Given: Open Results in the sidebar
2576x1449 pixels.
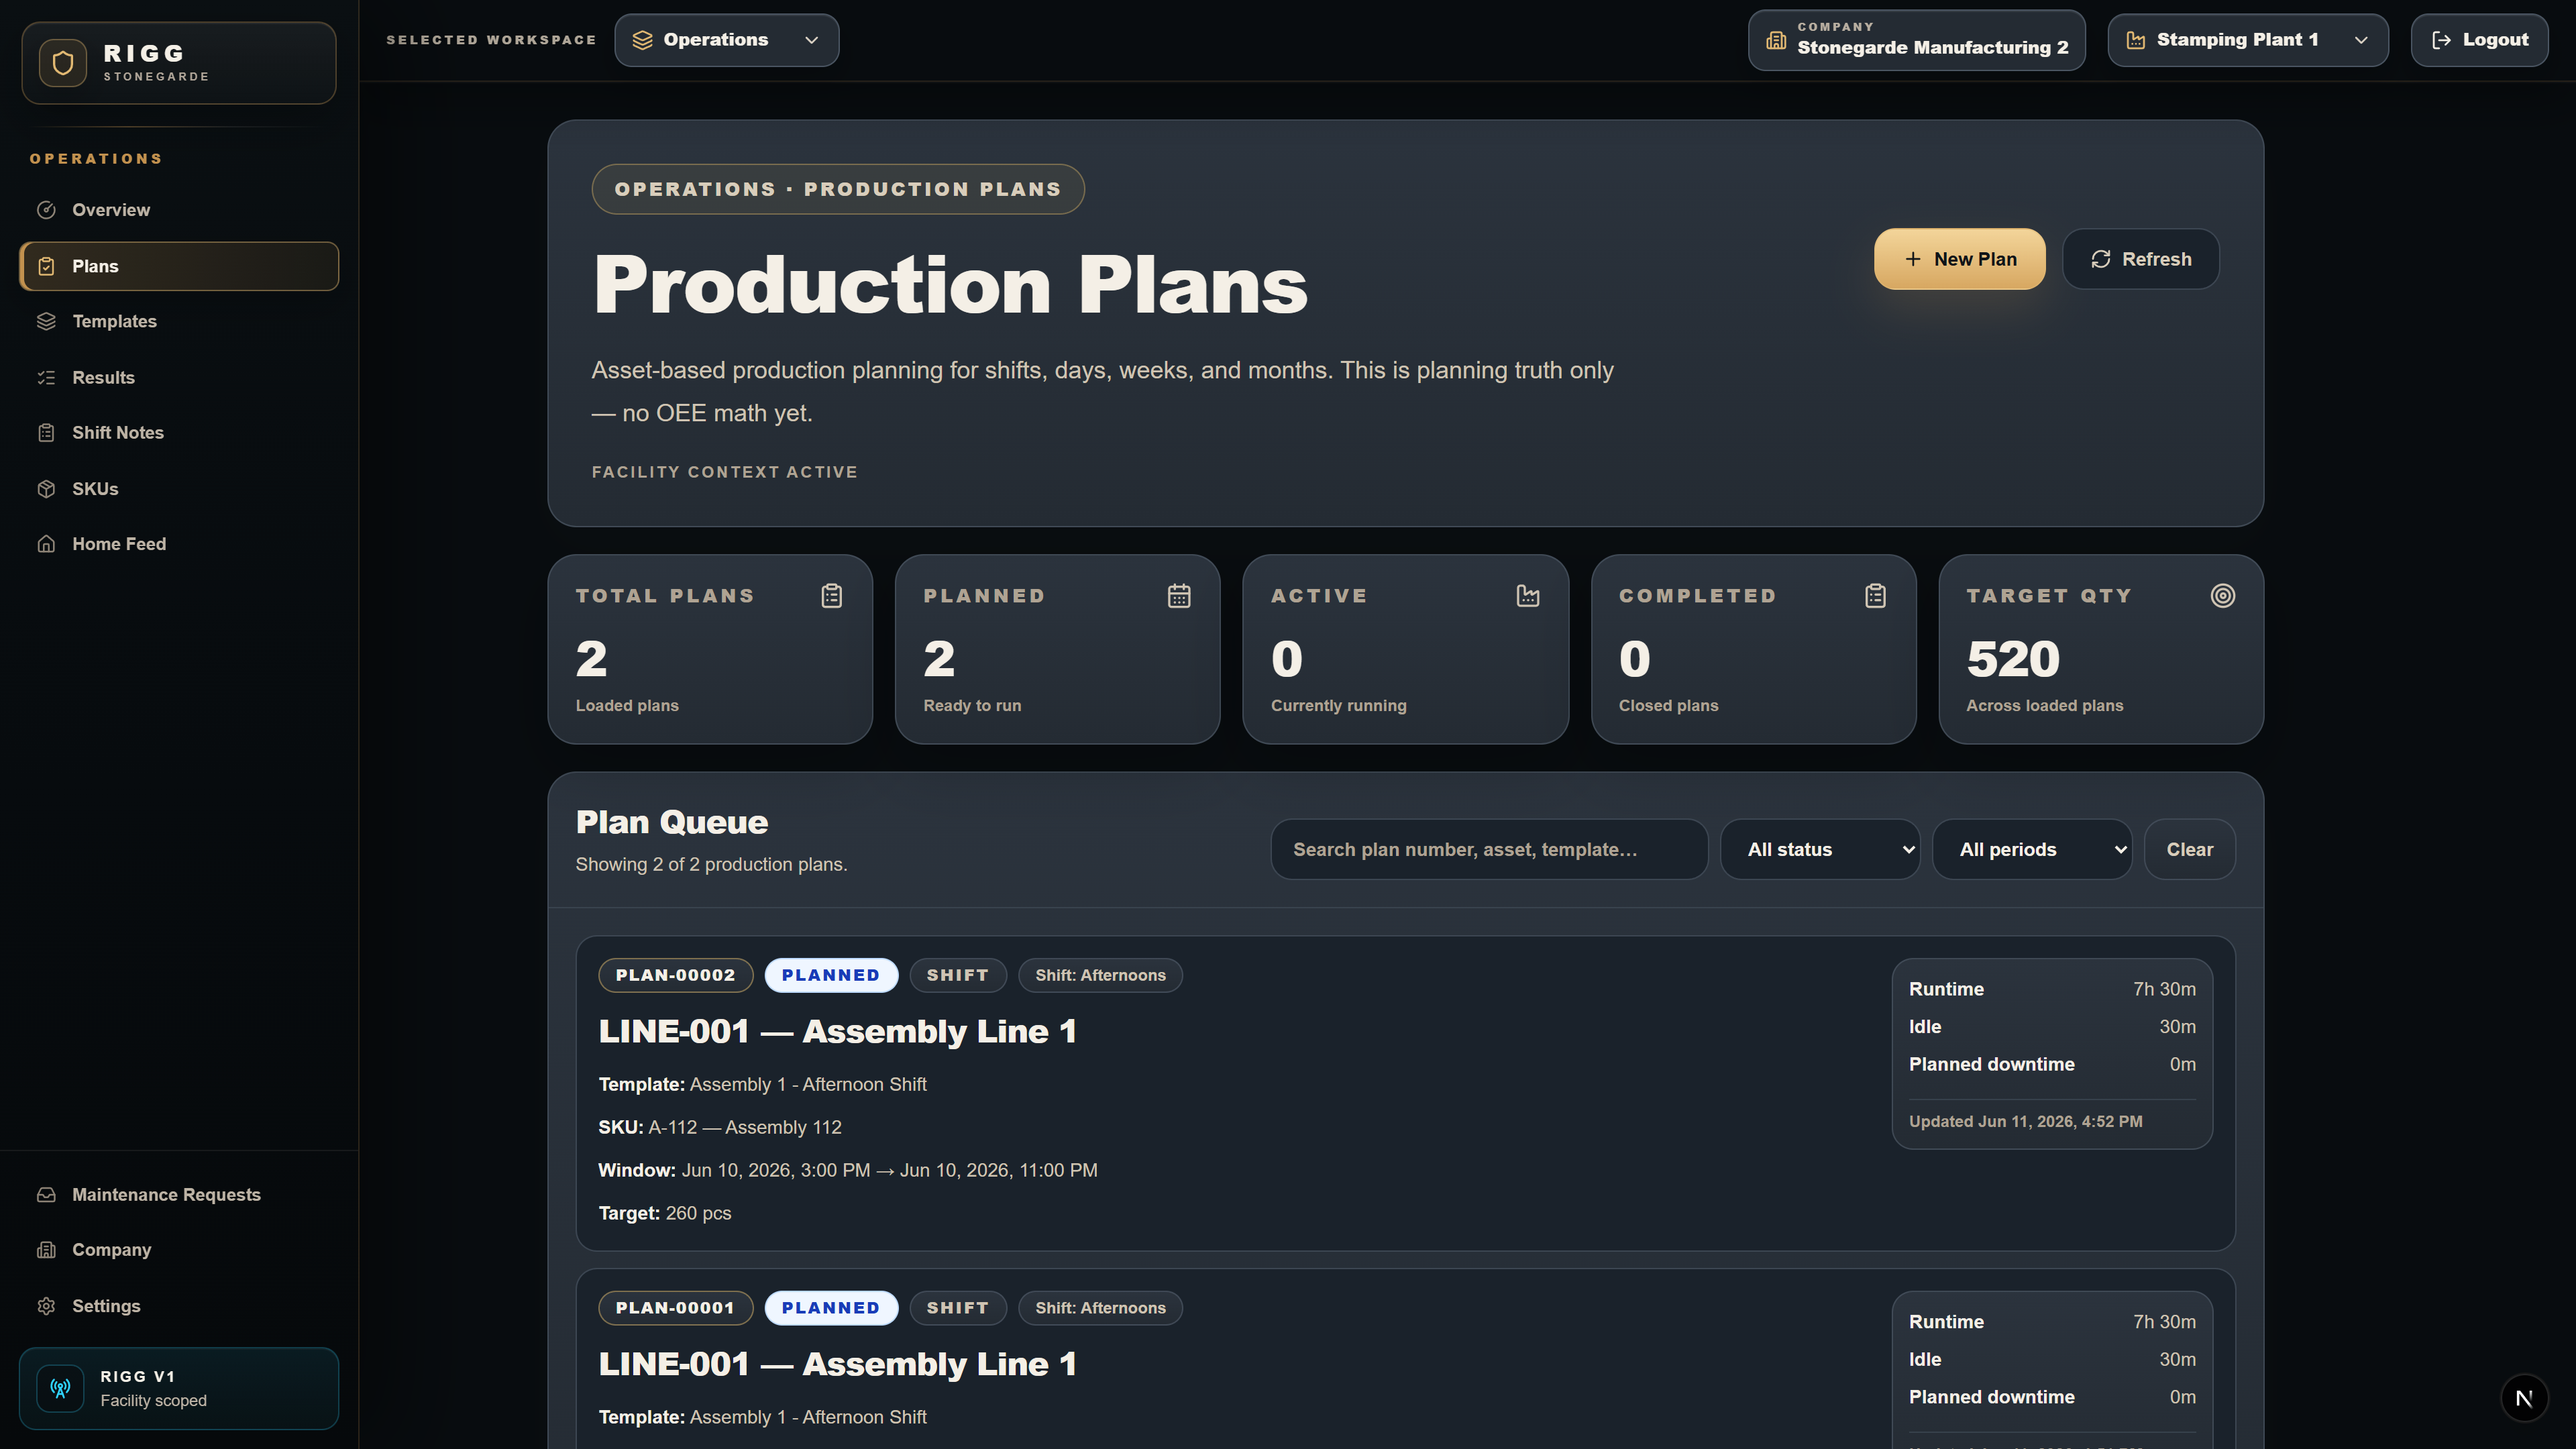Looking at the screenshot, I should 179,377.
